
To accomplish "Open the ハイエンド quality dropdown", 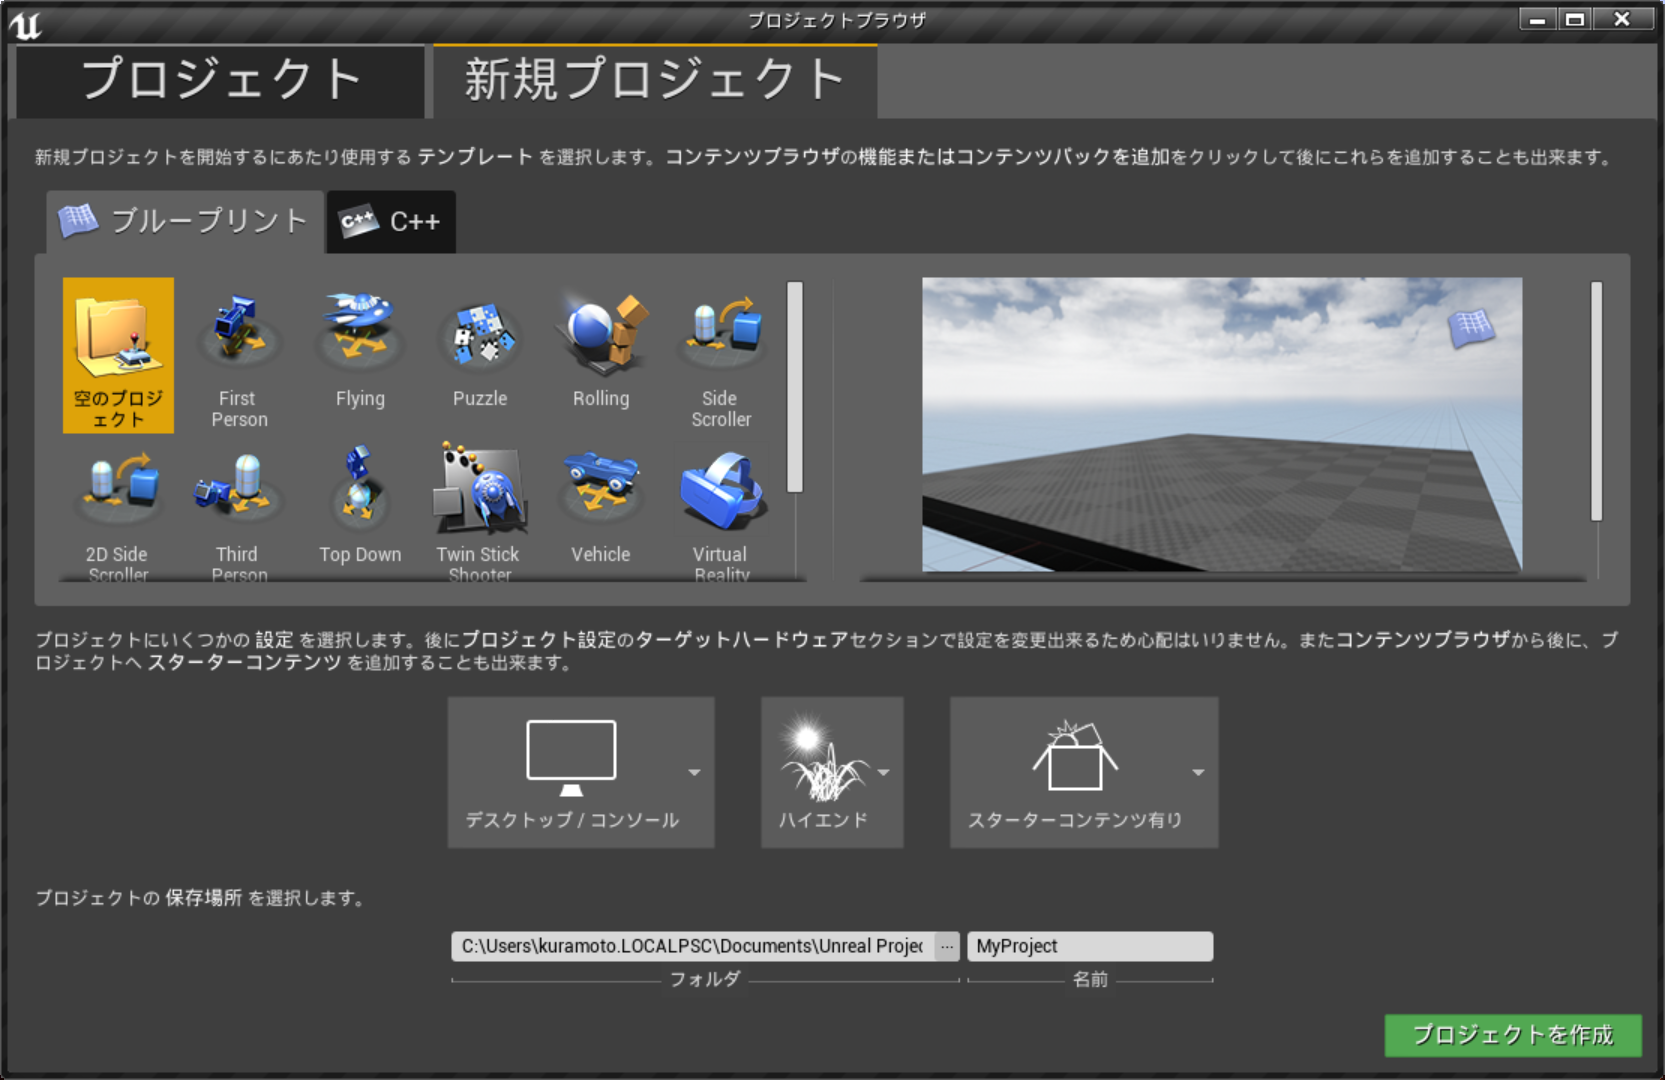I will (x=884, y=772).
